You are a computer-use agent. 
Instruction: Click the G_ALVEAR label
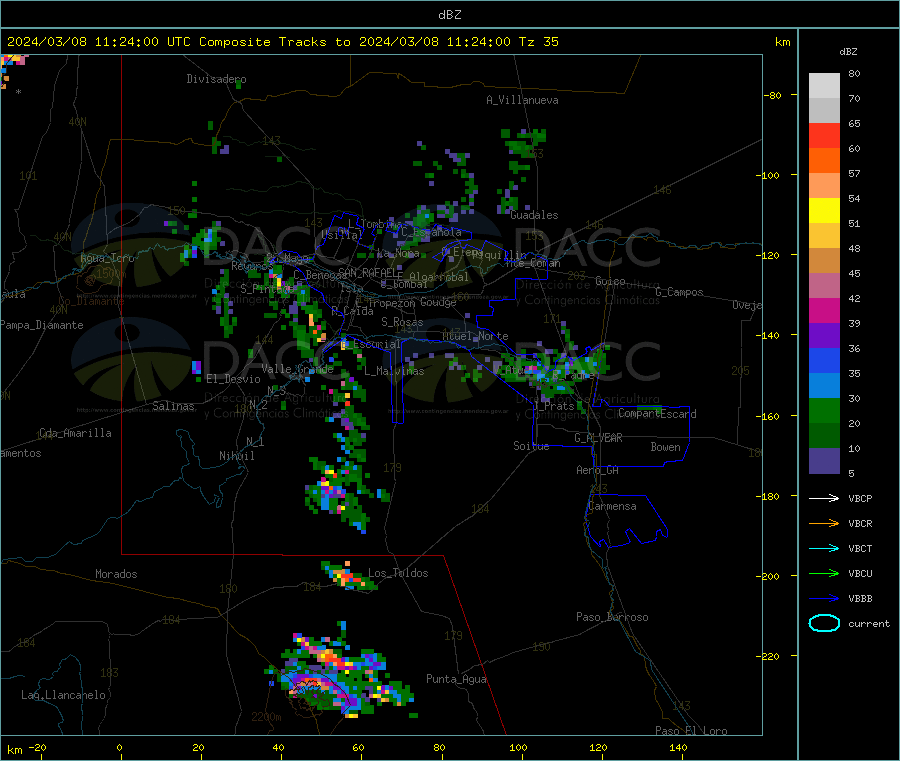[598, 438]
